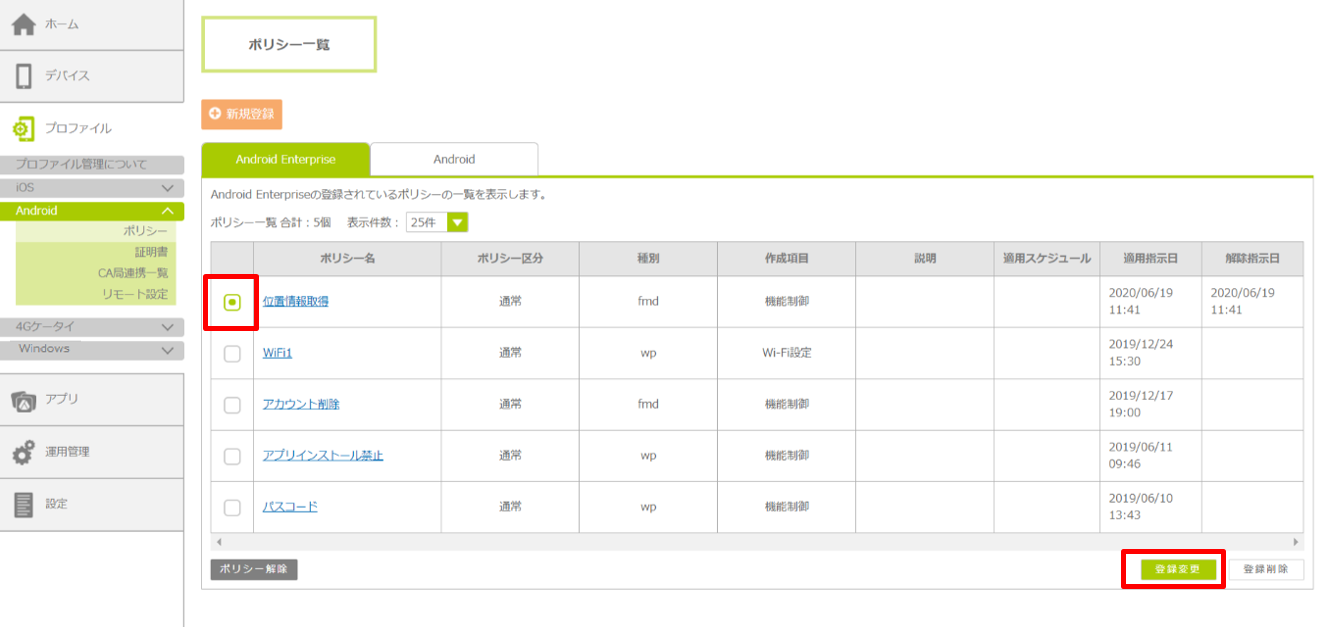Click the App icon in sidebar
Viewport: 1322px width, 627px height.
(x=24, y=400)
